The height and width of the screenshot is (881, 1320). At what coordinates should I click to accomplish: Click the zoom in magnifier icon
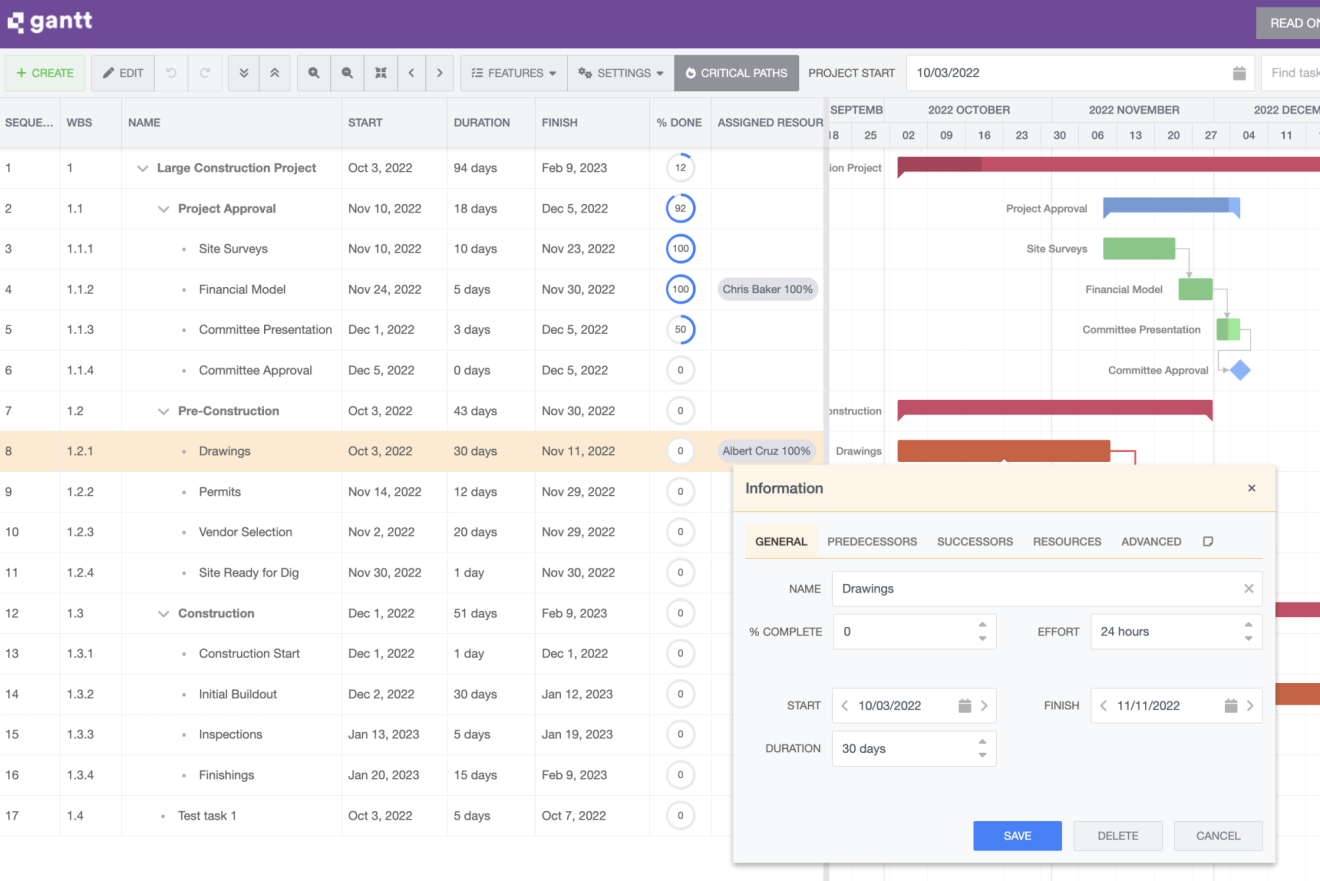314,73
